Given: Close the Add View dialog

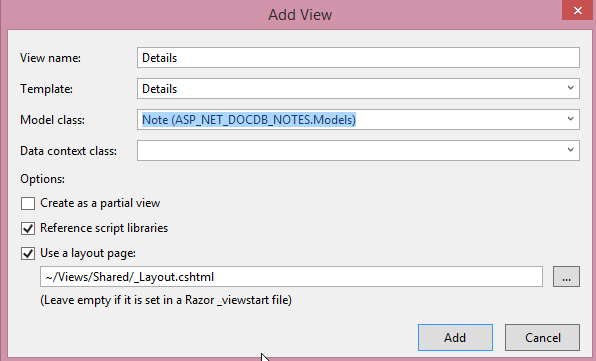Looking at the screenshot, I should (x=578, y=10).
